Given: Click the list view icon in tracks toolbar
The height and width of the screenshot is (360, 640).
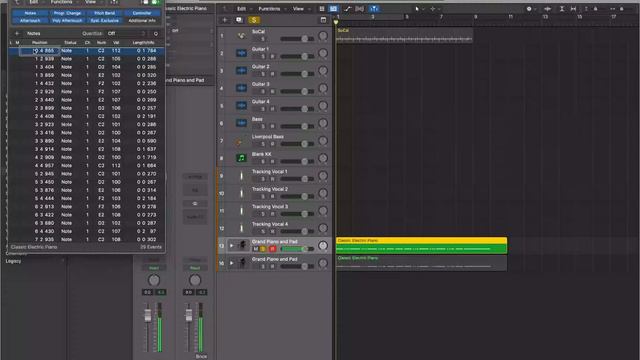Looking at the screenshot, I should [x=322, y=9].
